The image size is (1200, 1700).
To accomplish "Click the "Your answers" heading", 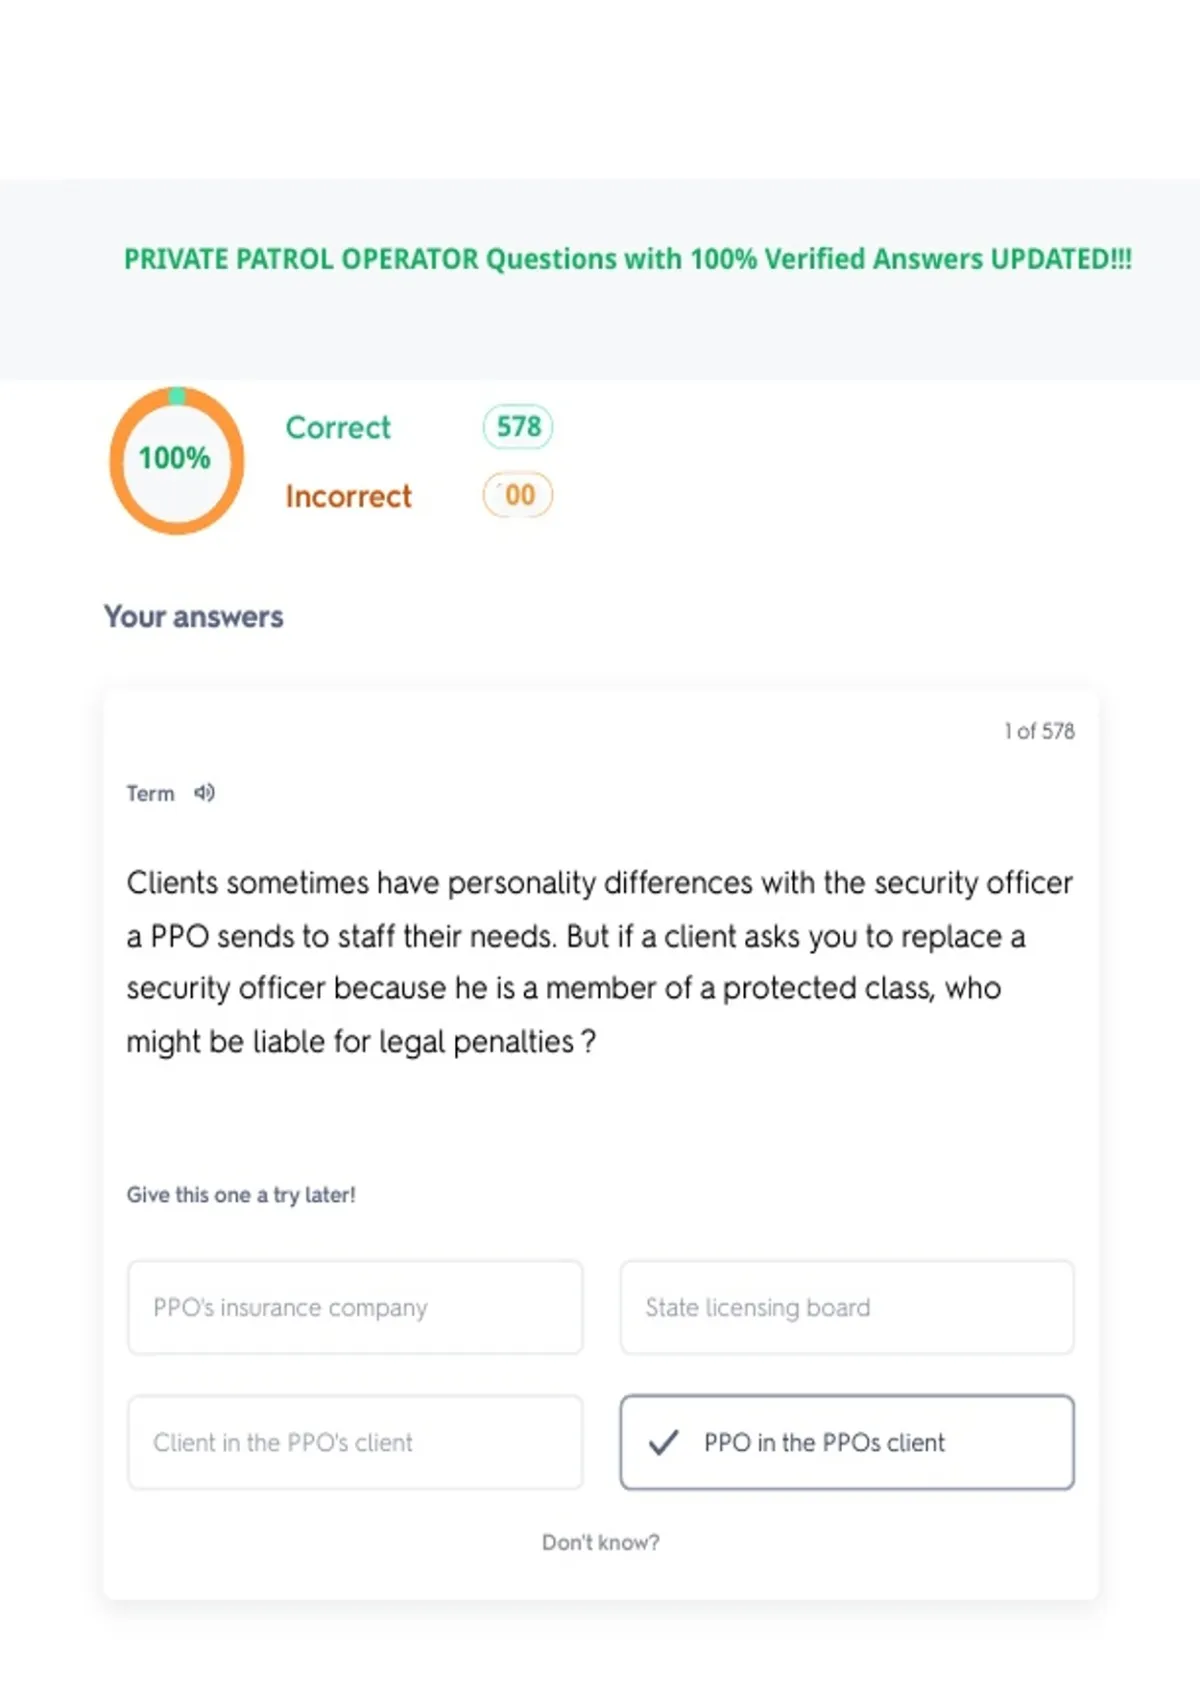I will (x=194, y=617).
